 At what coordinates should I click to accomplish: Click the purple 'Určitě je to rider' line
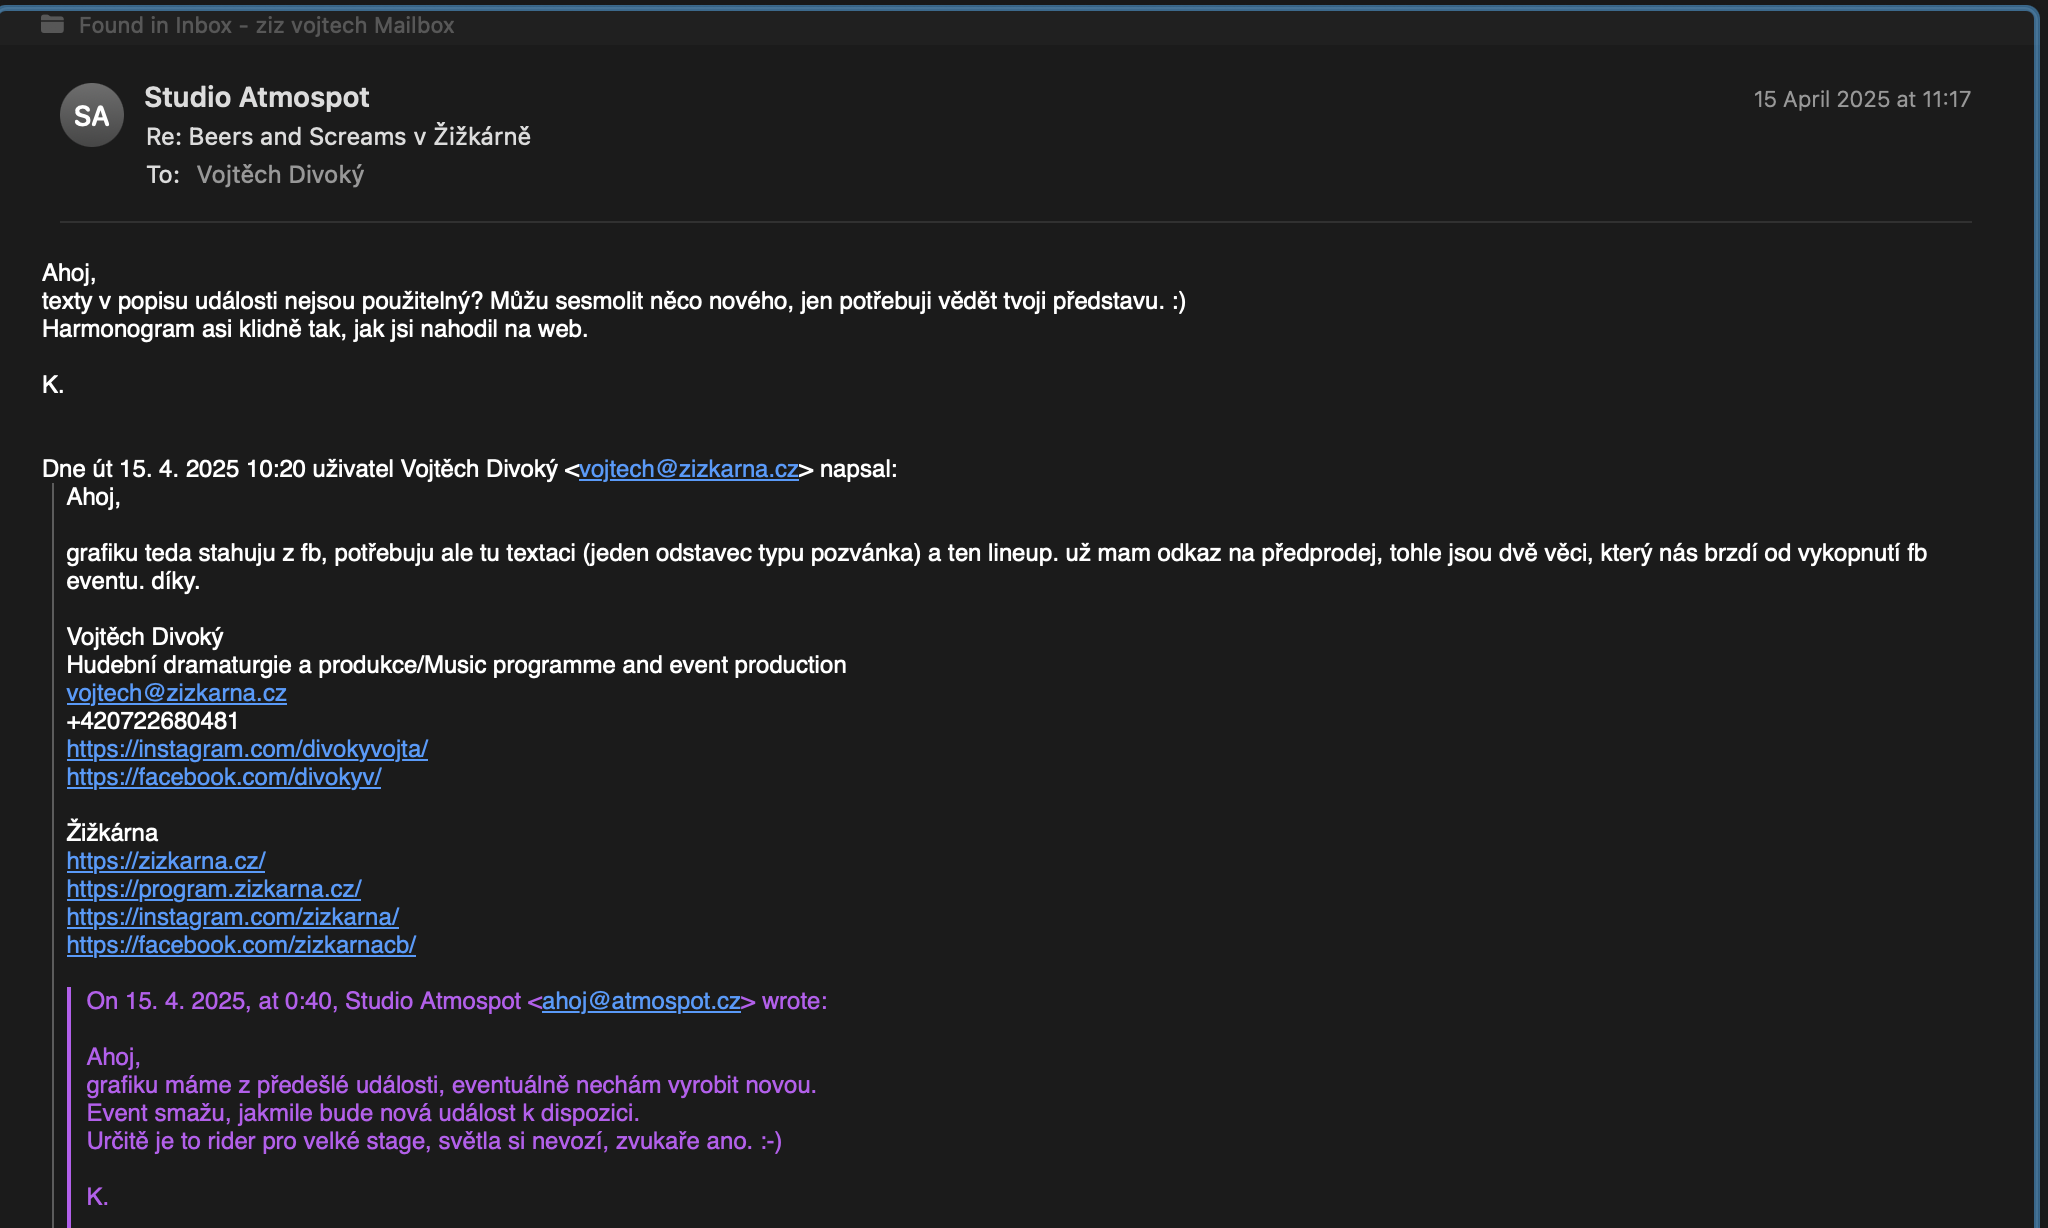(434, 1141)
